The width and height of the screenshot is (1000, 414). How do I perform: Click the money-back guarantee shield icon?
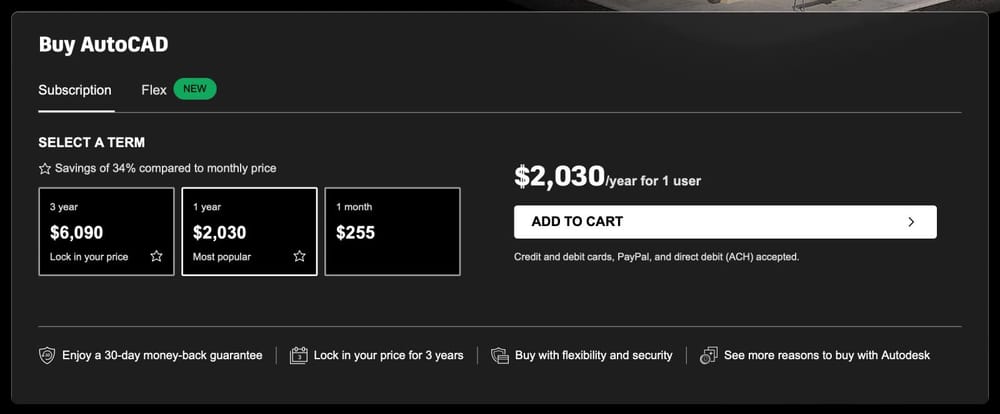[47, 355]
